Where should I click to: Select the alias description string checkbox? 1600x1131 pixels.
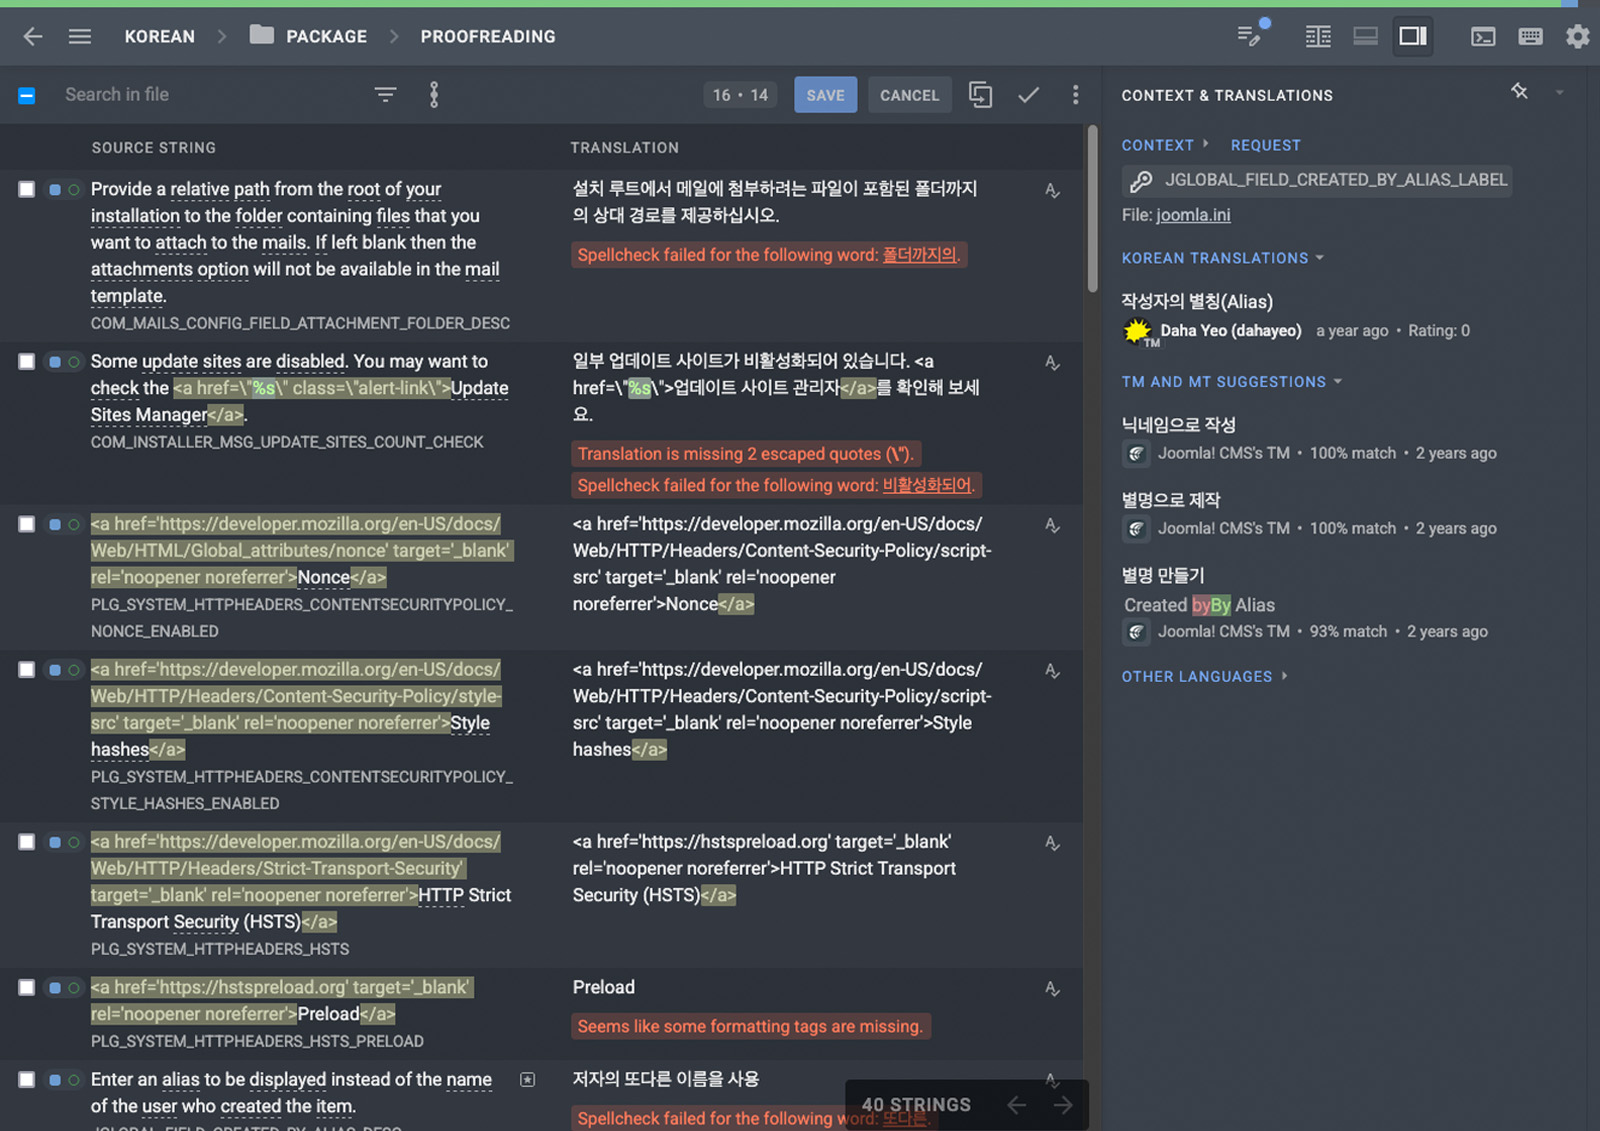pyautogui.click(x=27, y=1079)
